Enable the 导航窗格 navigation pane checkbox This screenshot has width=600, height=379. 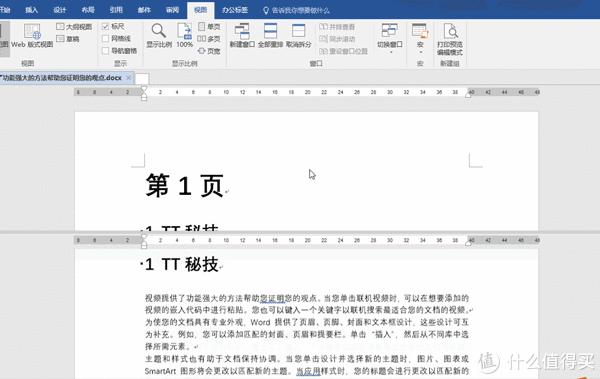click(x=106, y=51)
